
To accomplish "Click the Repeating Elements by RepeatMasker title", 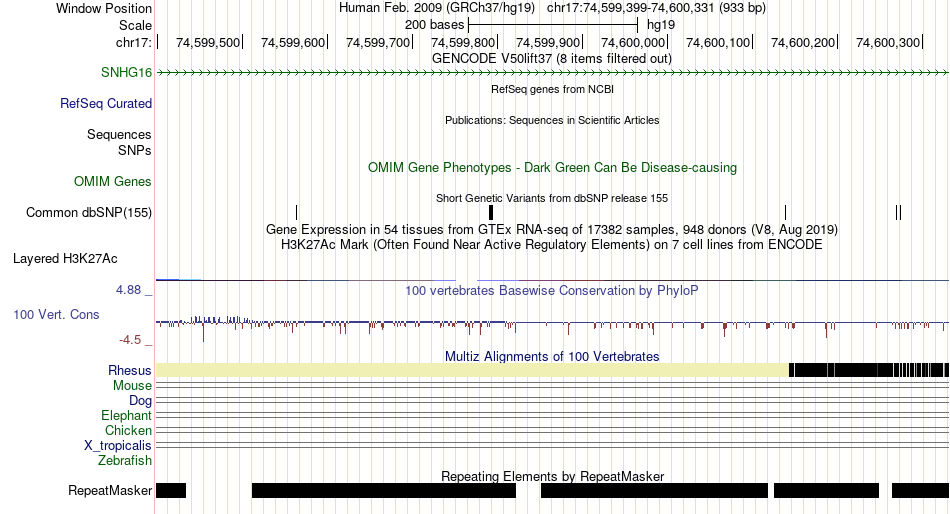I will click(x=552, y=476).
